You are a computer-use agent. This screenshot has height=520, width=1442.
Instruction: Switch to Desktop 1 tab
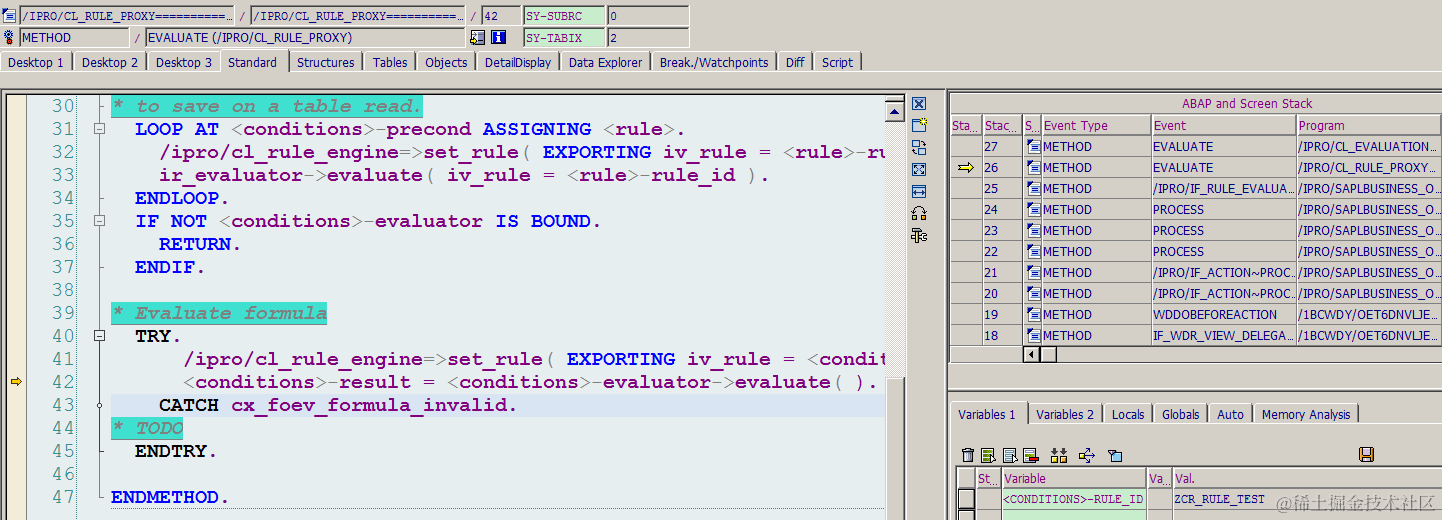click(36, 62)
